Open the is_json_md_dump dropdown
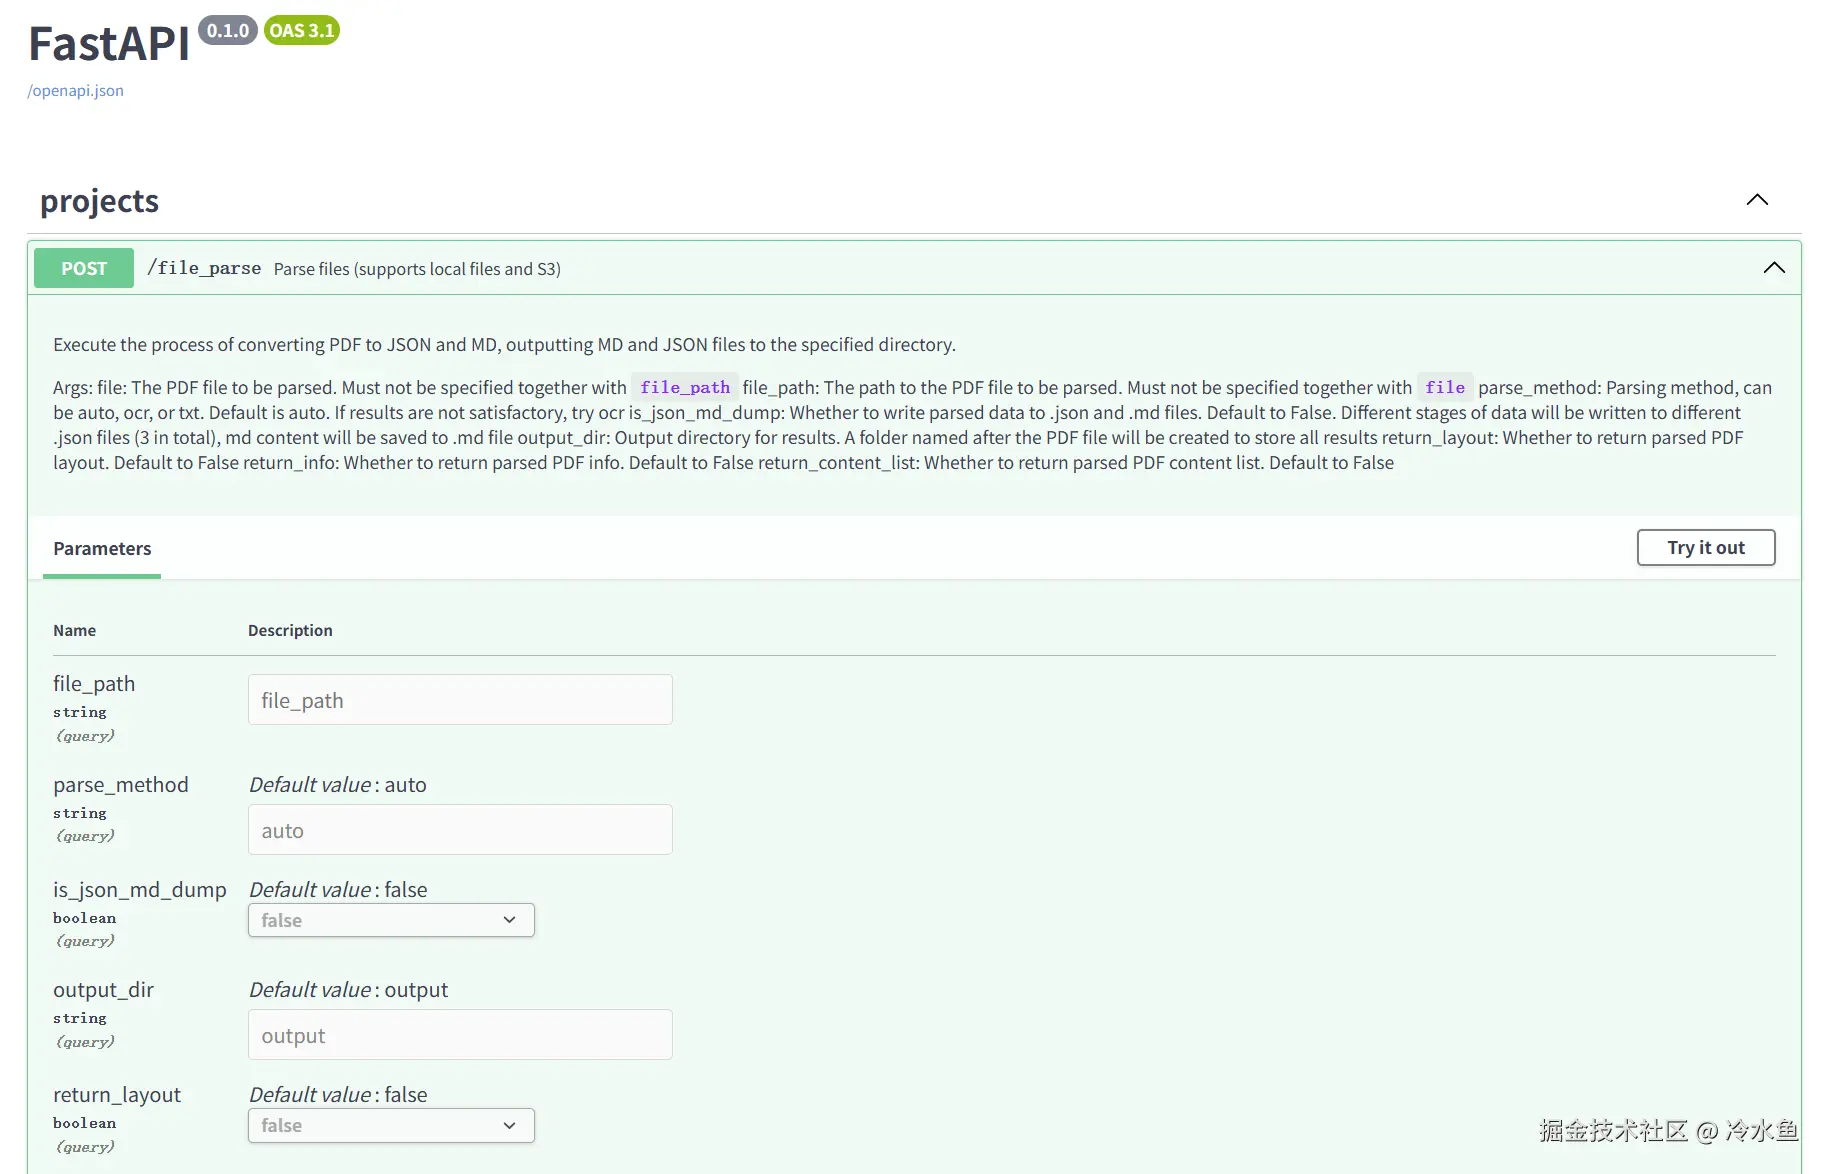This screenshot has width=1829, height=1174. click(x=391, y=920)
